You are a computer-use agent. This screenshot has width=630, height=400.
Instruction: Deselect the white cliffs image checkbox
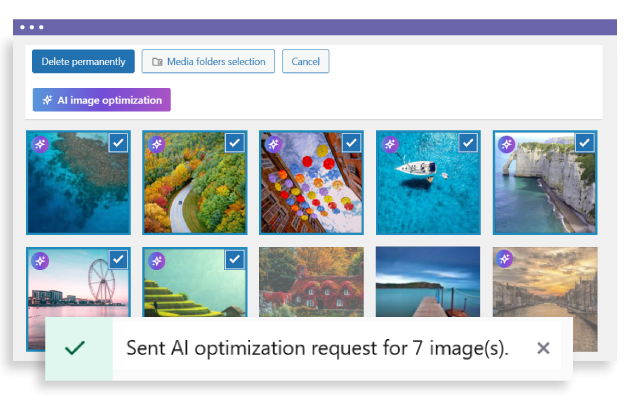[x=585, y=143]
